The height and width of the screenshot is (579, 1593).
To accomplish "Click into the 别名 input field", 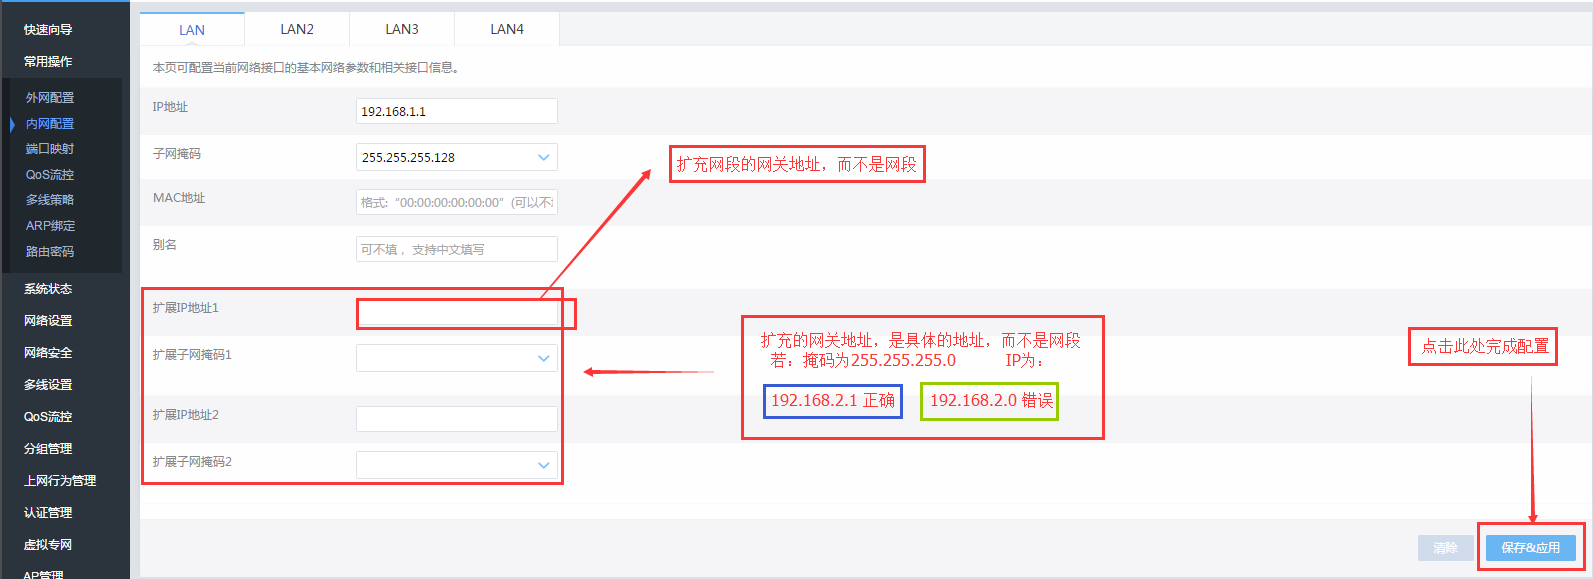I will pyautogui.click(x=456, y=249).
